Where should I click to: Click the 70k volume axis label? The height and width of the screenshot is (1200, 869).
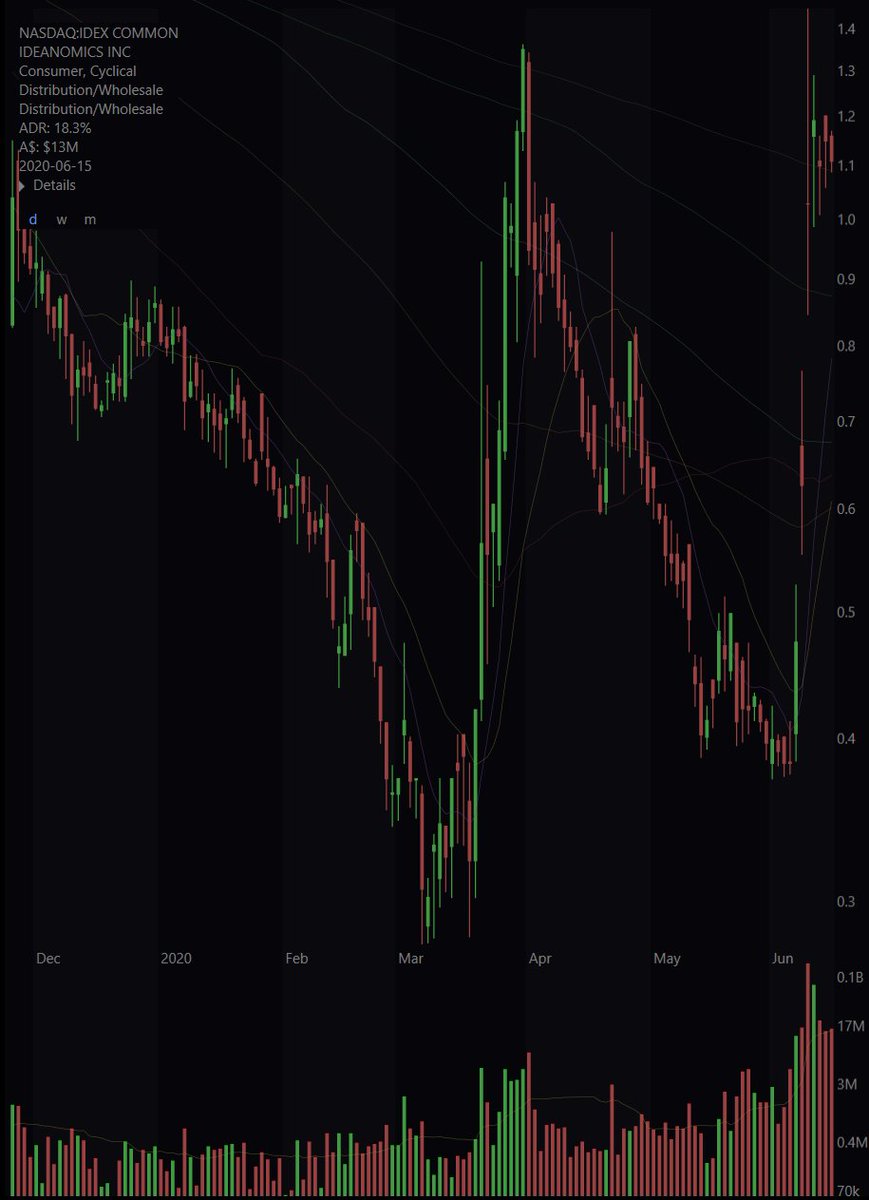848,1192
